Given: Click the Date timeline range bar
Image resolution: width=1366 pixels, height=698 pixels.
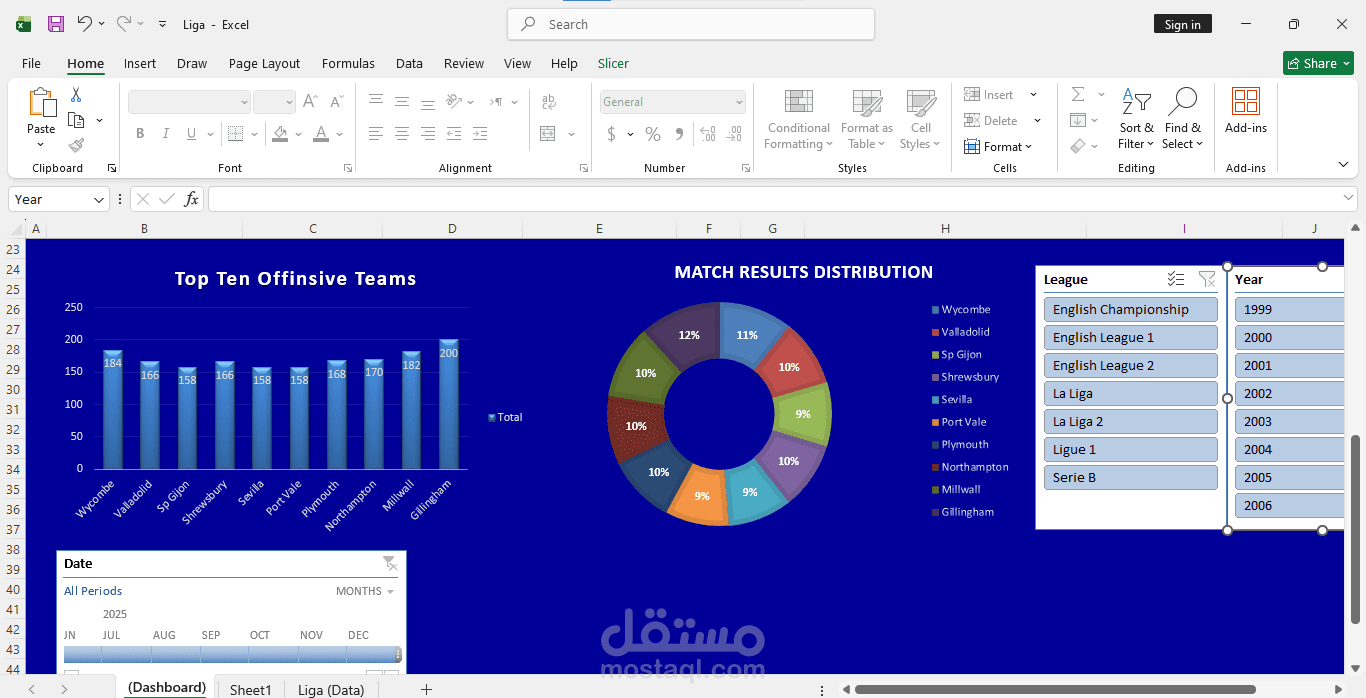Looking at the screenshot, I should coord(232,654).
